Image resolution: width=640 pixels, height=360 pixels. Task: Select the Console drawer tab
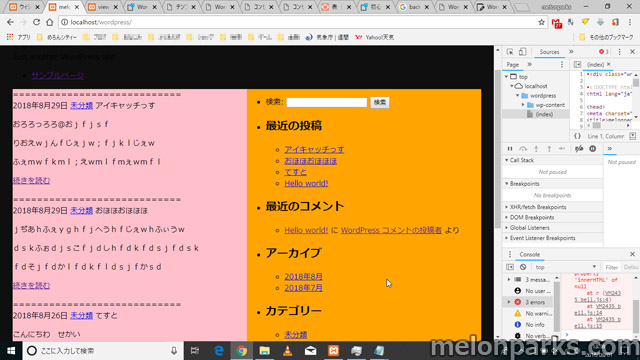(529, 254)
